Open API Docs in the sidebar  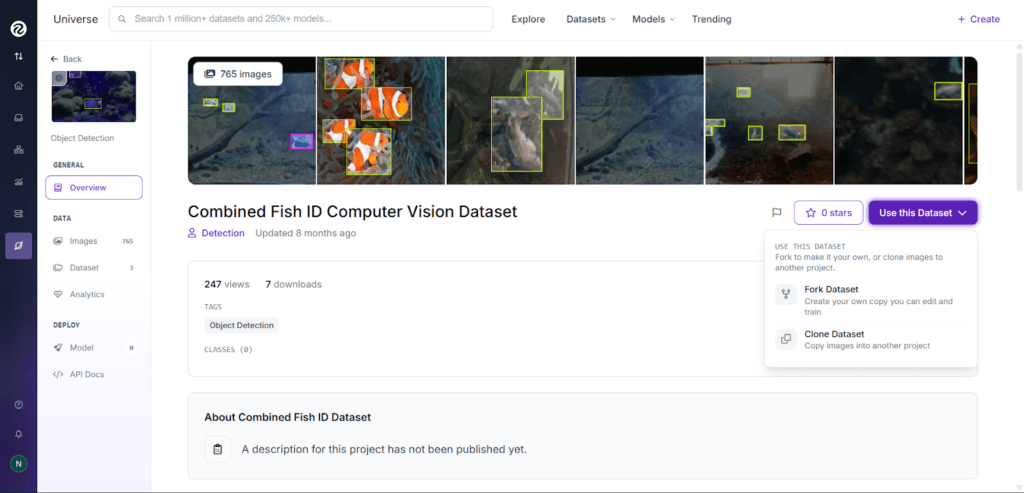coord(86,374)
